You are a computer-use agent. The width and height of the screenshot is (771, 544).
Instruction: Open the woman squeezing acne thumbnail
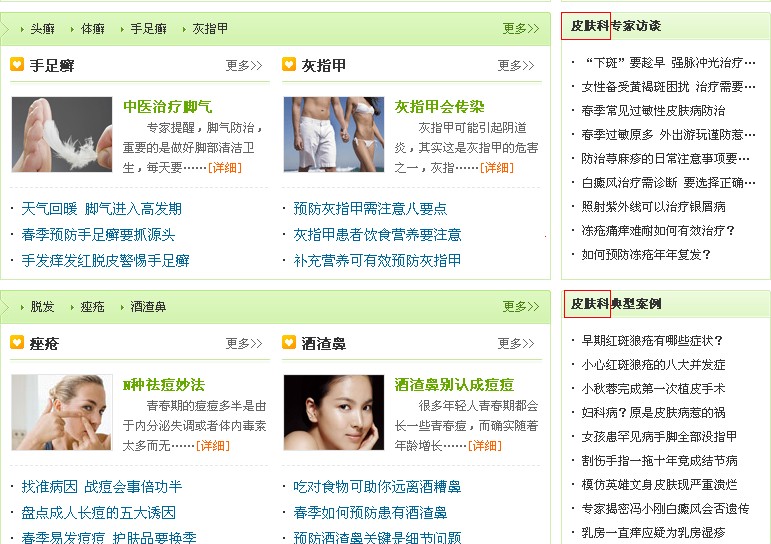(62, 412)
